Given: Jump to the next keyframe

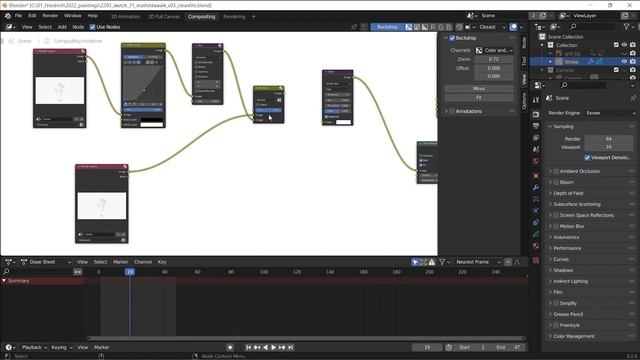Looking at the screenshot, I should pyautogui.click(x=282, y=347).
